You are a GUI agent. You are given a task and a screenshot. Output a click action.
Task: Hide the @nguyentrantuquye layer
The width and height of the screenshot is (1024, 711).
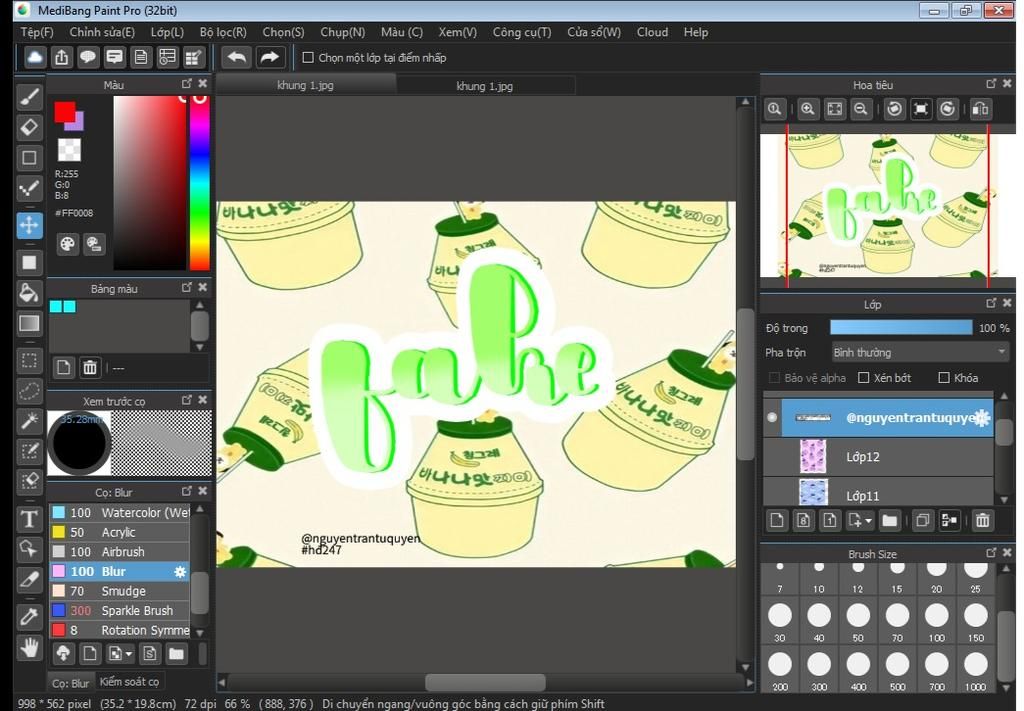pos(772,417)
